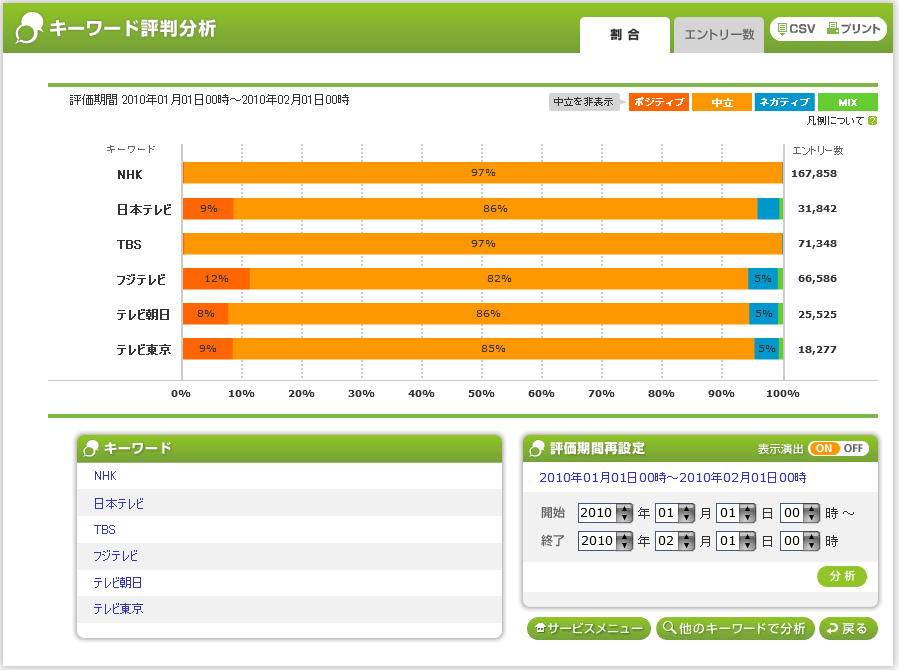Go back with the 戻る button
The image size is (899, 670).
point(847,629)
